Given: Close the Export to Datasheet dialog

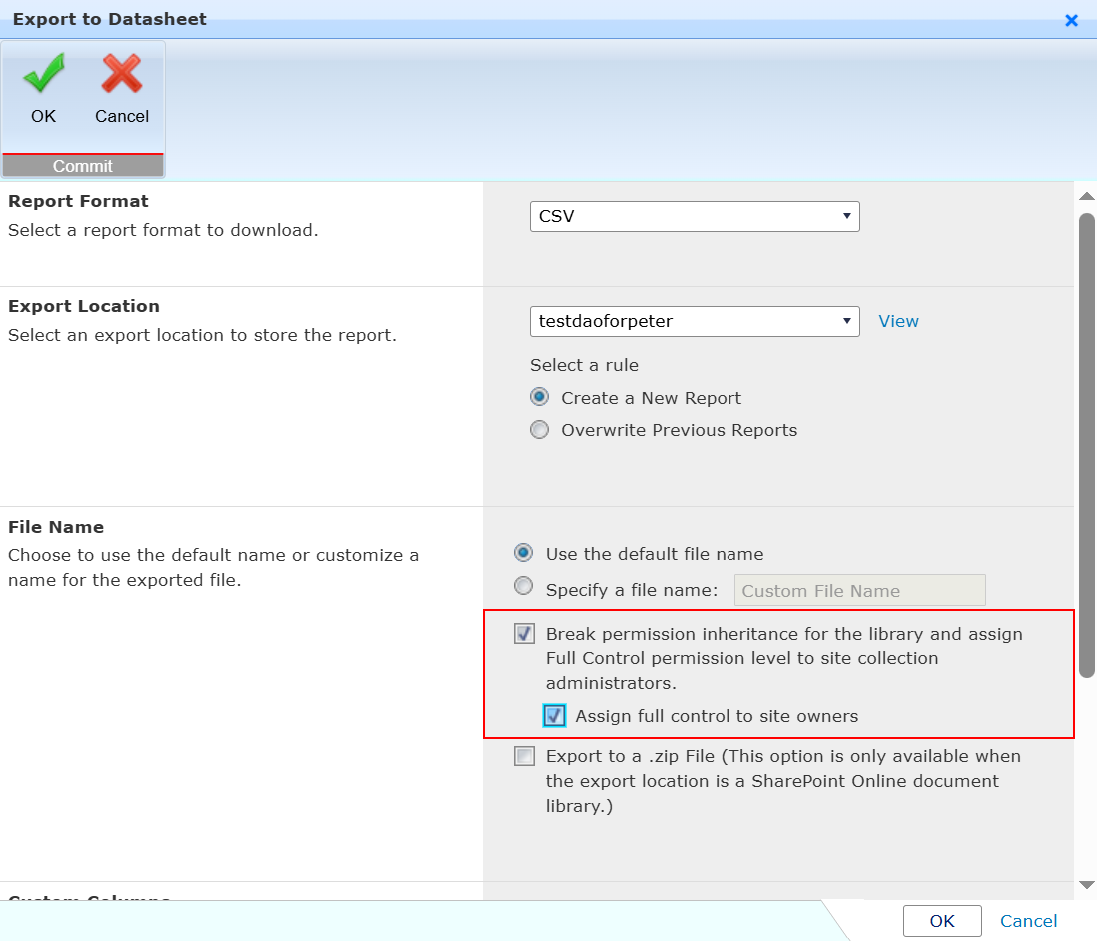Looking at the screenshot, I should click(1071, 19).
